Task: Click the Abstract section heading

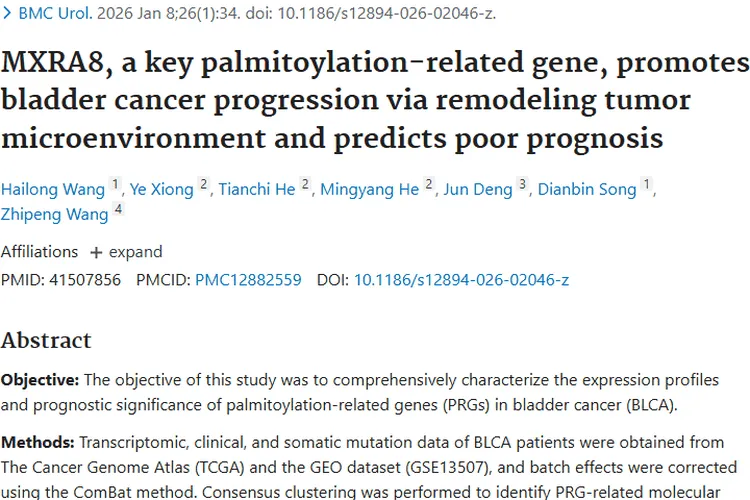Action: [46, 340]
